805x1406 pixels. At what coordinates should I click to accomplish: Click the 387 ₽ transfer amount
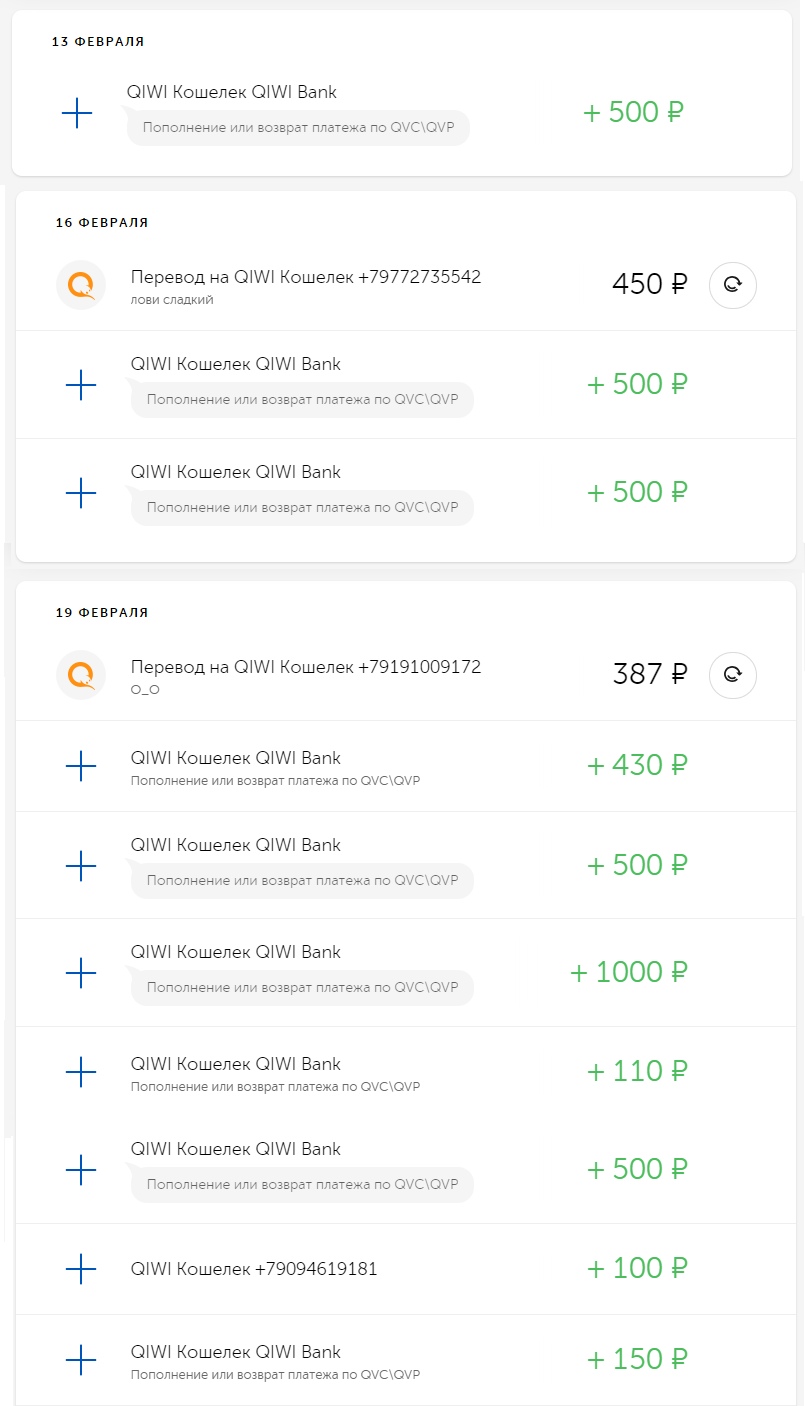649,675
